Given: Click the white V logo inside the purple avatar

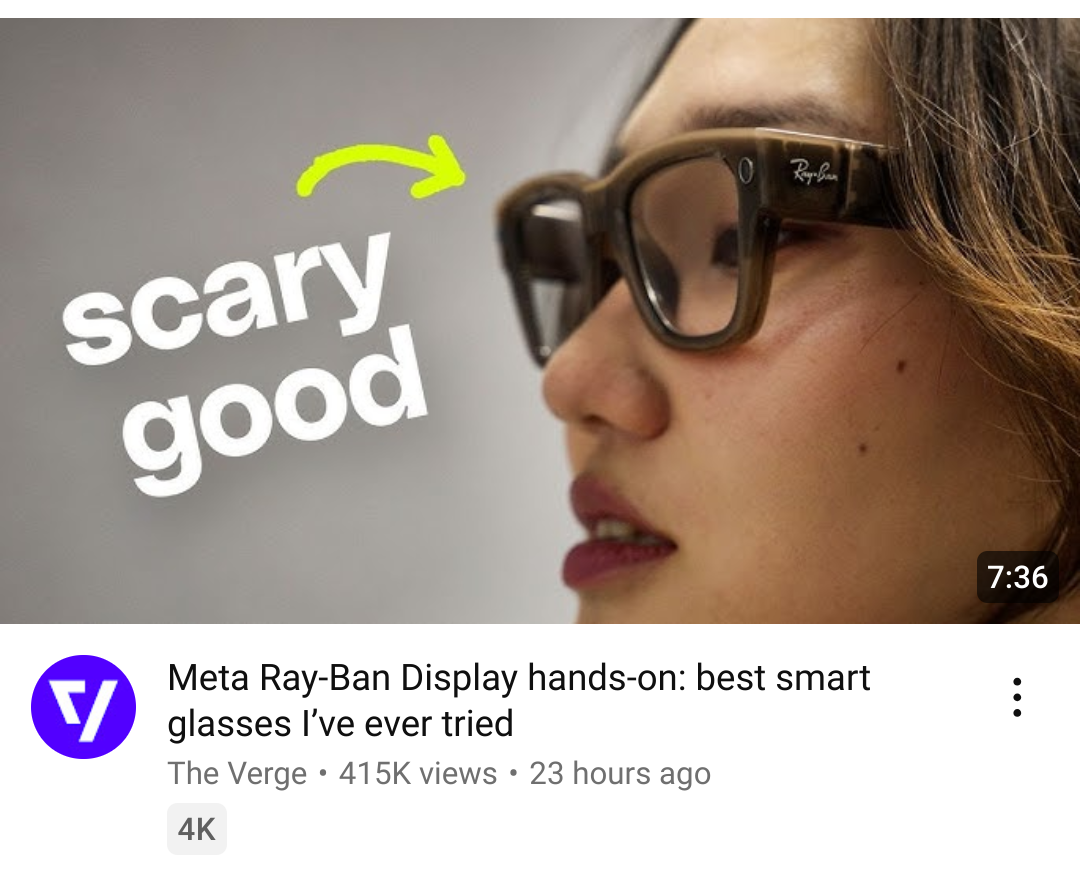Looking at the screenshot, I should click(84, 709).
